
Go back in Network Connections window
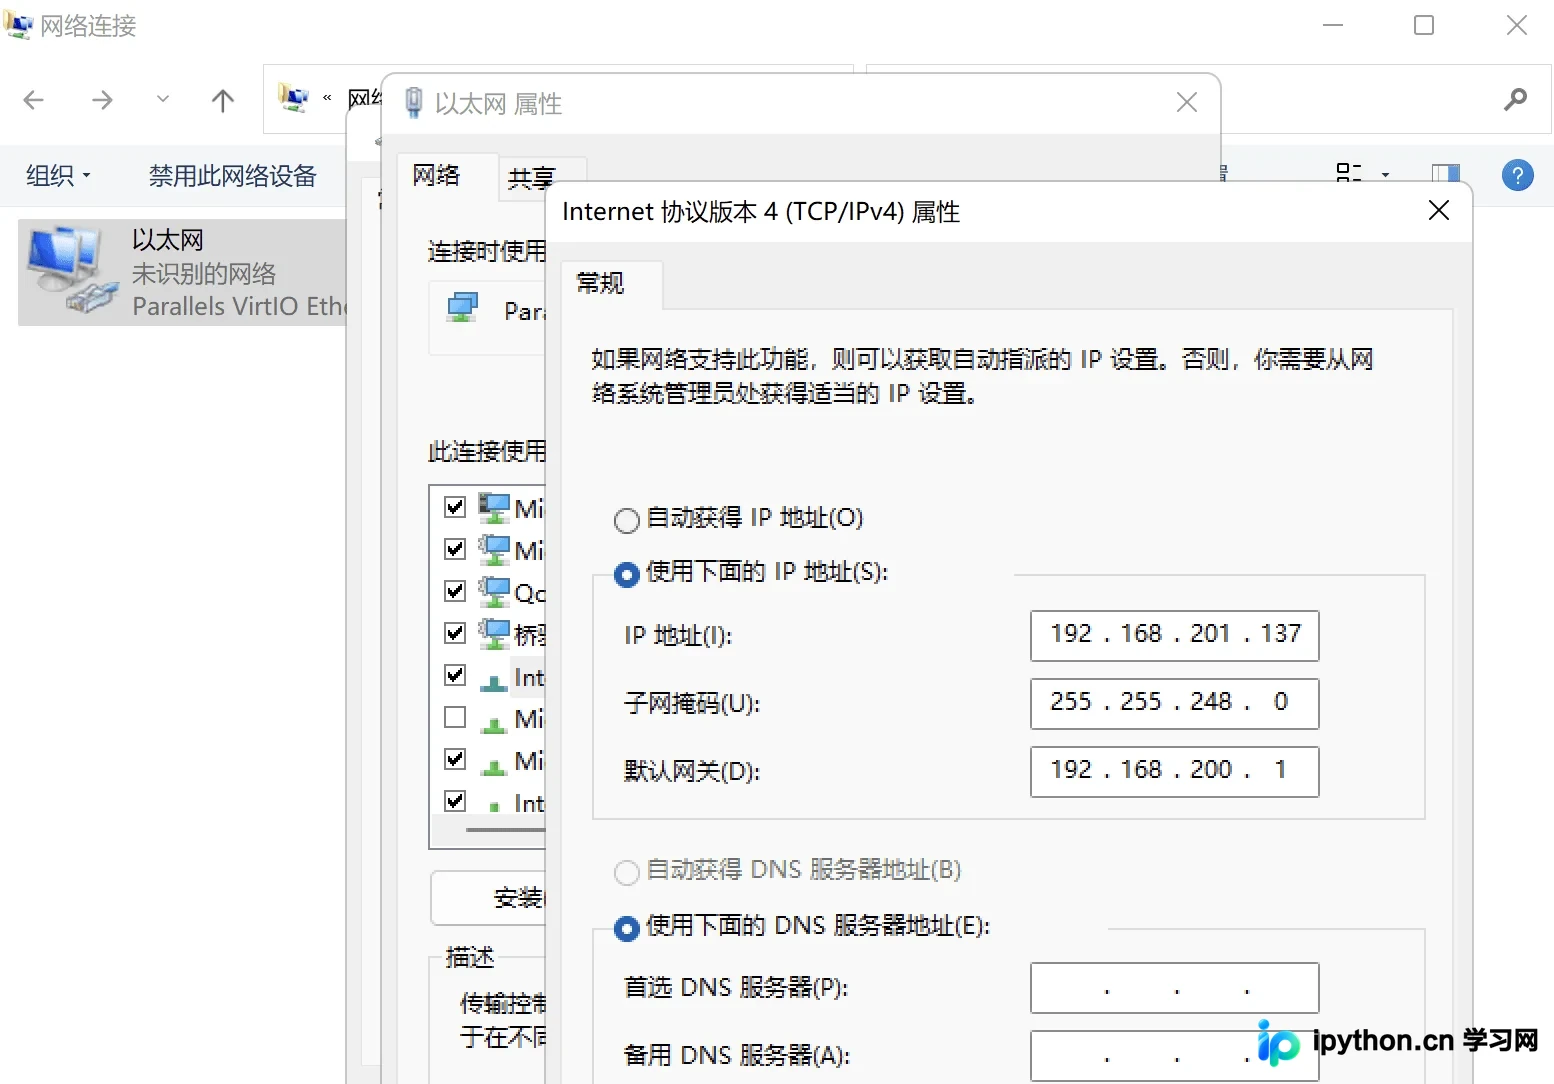(x=34, y=100)
